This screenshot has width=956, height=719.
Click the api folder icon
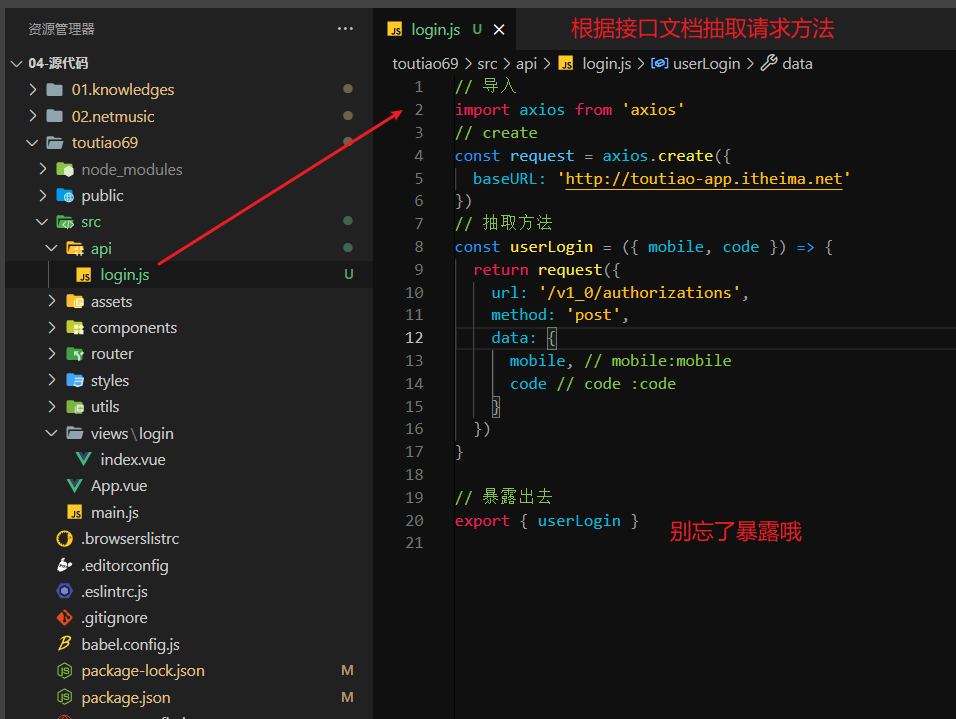(74, 248)
